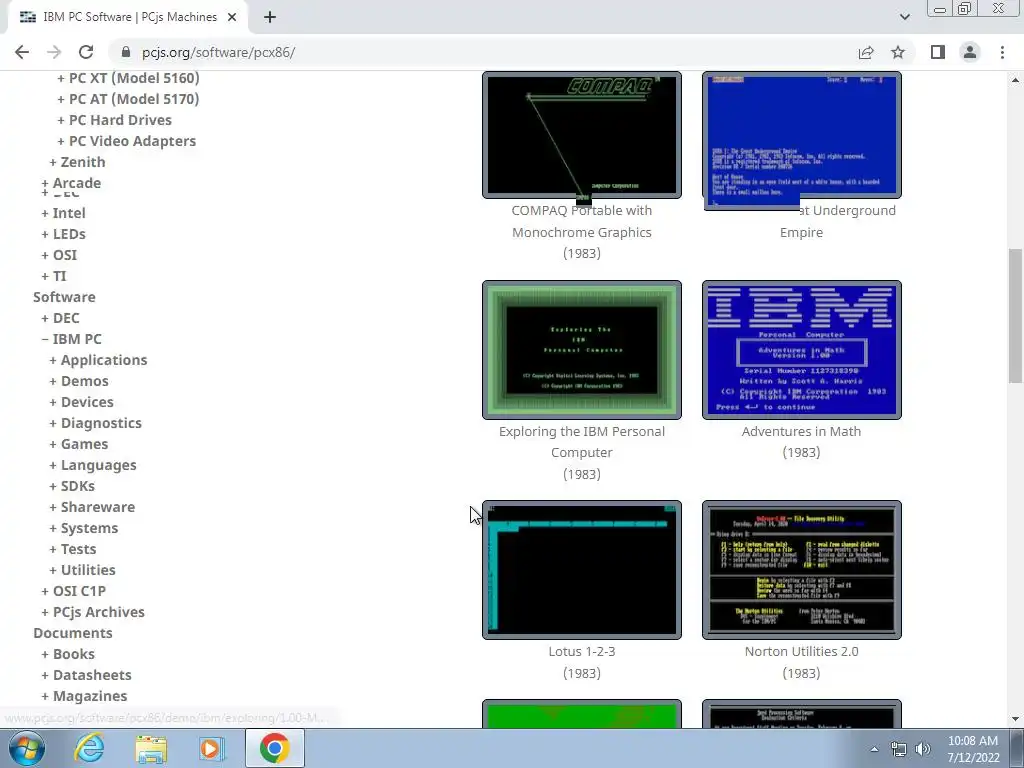
Task: Click the Norton Utilities 2.0 caption
Action: click(801, 651)
